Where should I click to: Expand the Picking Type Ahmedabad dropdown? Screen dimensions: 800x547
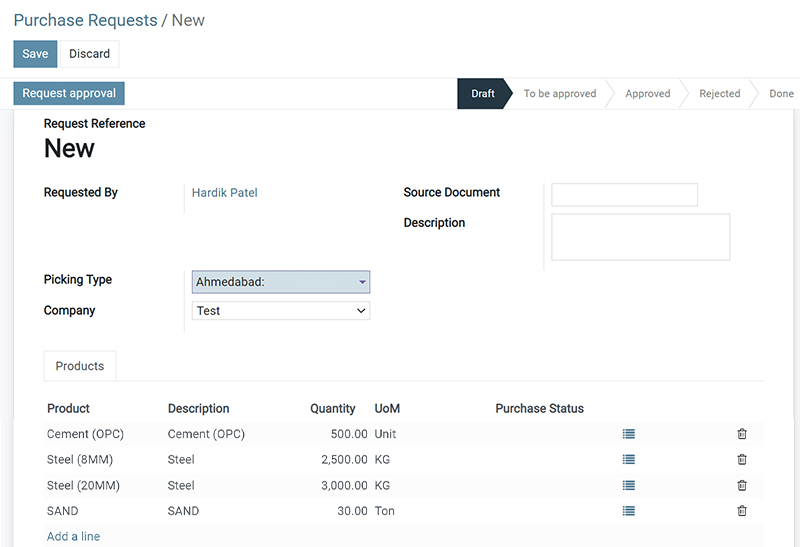(x=281, y=282)
